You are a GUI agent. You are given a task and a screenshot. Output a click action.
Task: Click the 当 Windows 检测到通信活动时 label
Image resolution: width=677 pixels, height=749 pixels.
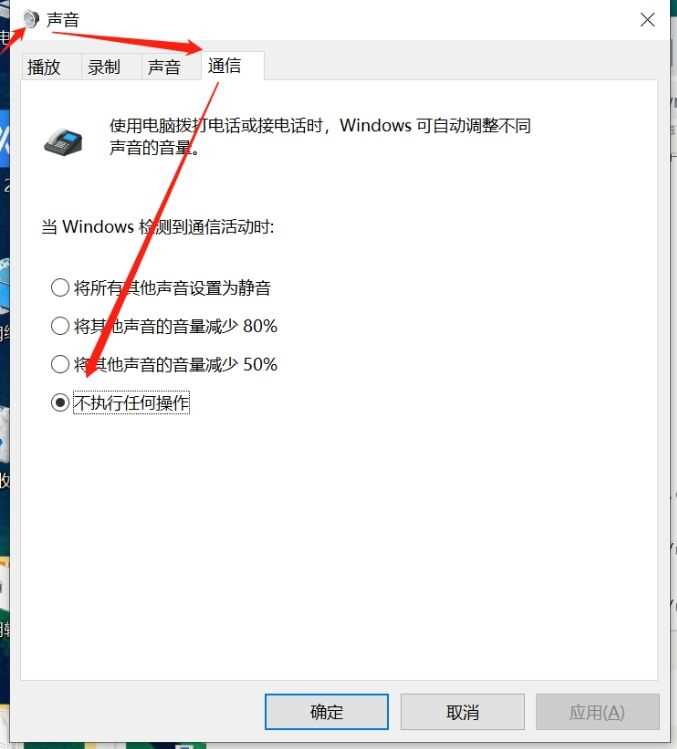(158, 226)
